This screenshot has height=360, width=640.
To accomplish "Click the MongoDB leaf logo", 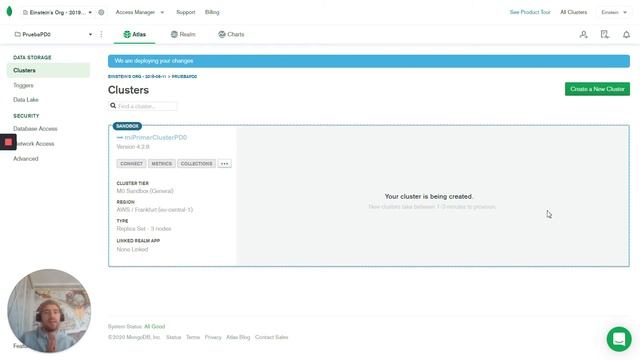I will coord(9,11).
